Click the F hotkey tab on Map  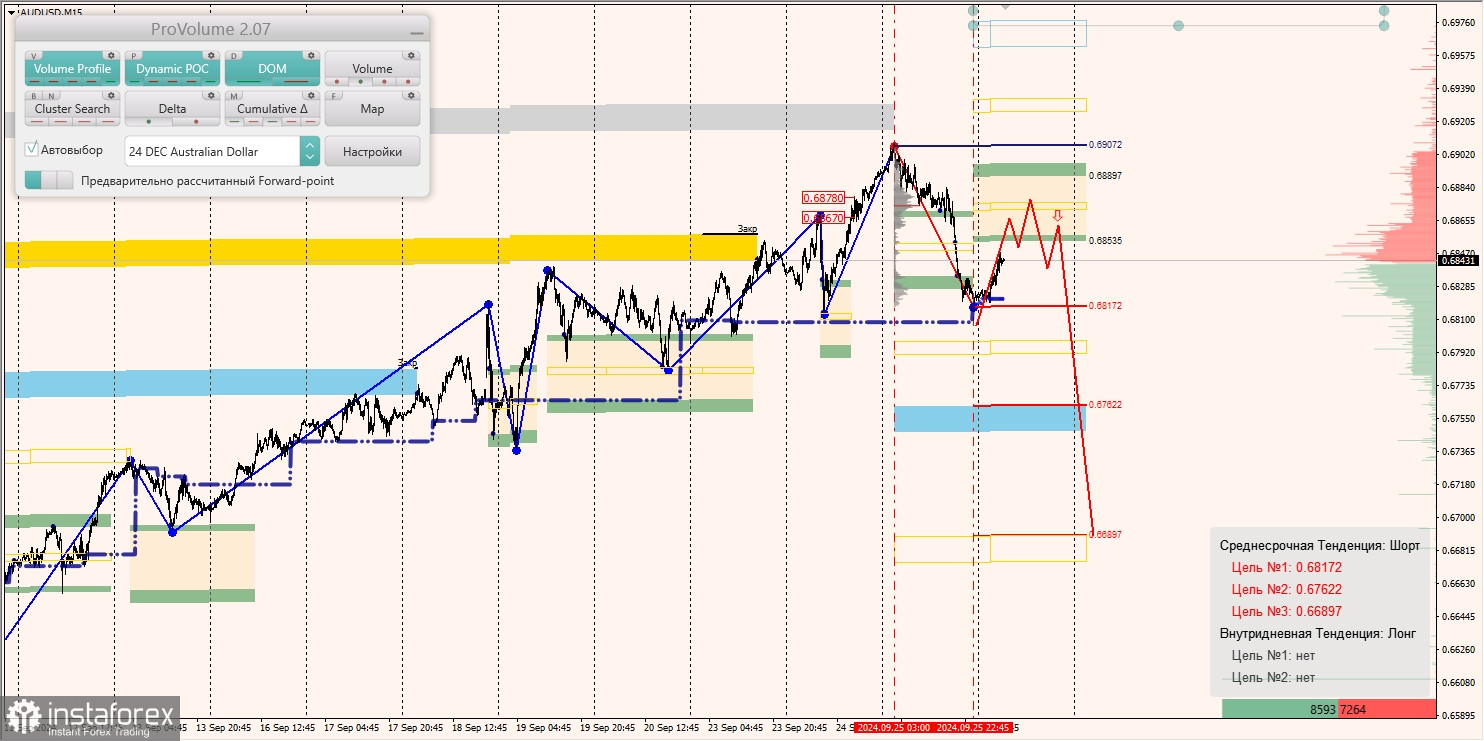pyautogui.click(x=333, y=96)
